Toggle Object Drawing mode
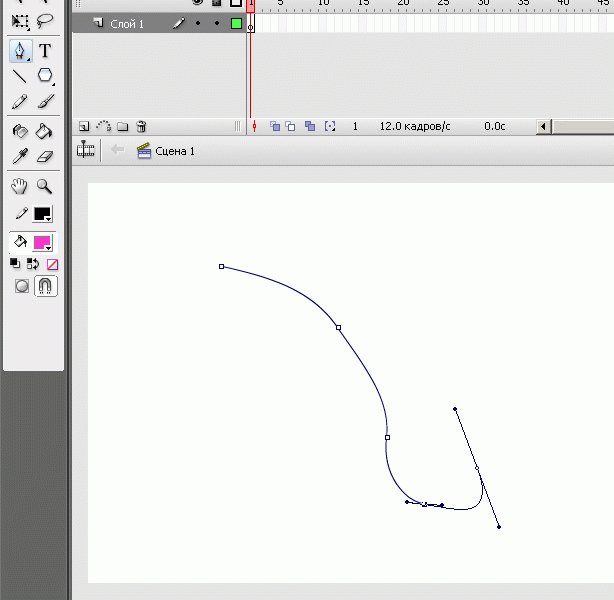Viewport: 614px width, 600px height. [22, 286]
